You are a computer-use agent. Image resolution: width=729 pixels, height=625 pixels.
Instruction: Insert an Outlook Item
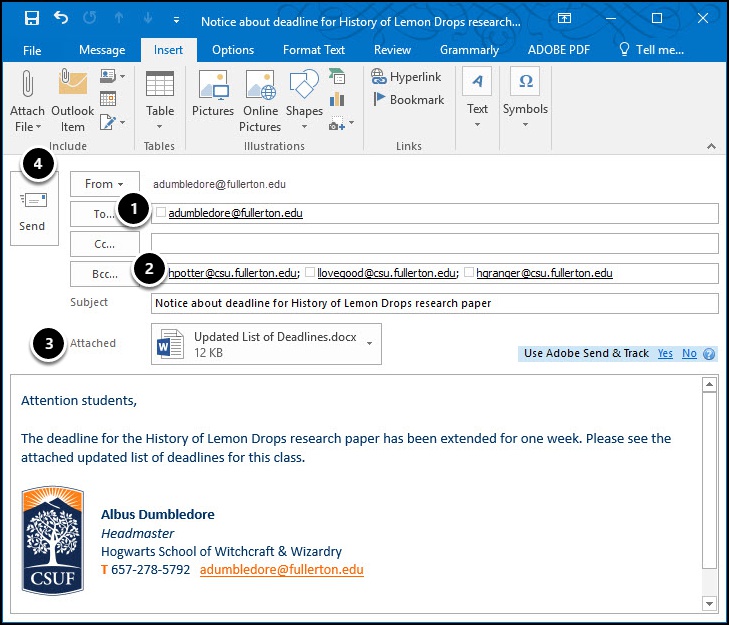click(73, 100)
